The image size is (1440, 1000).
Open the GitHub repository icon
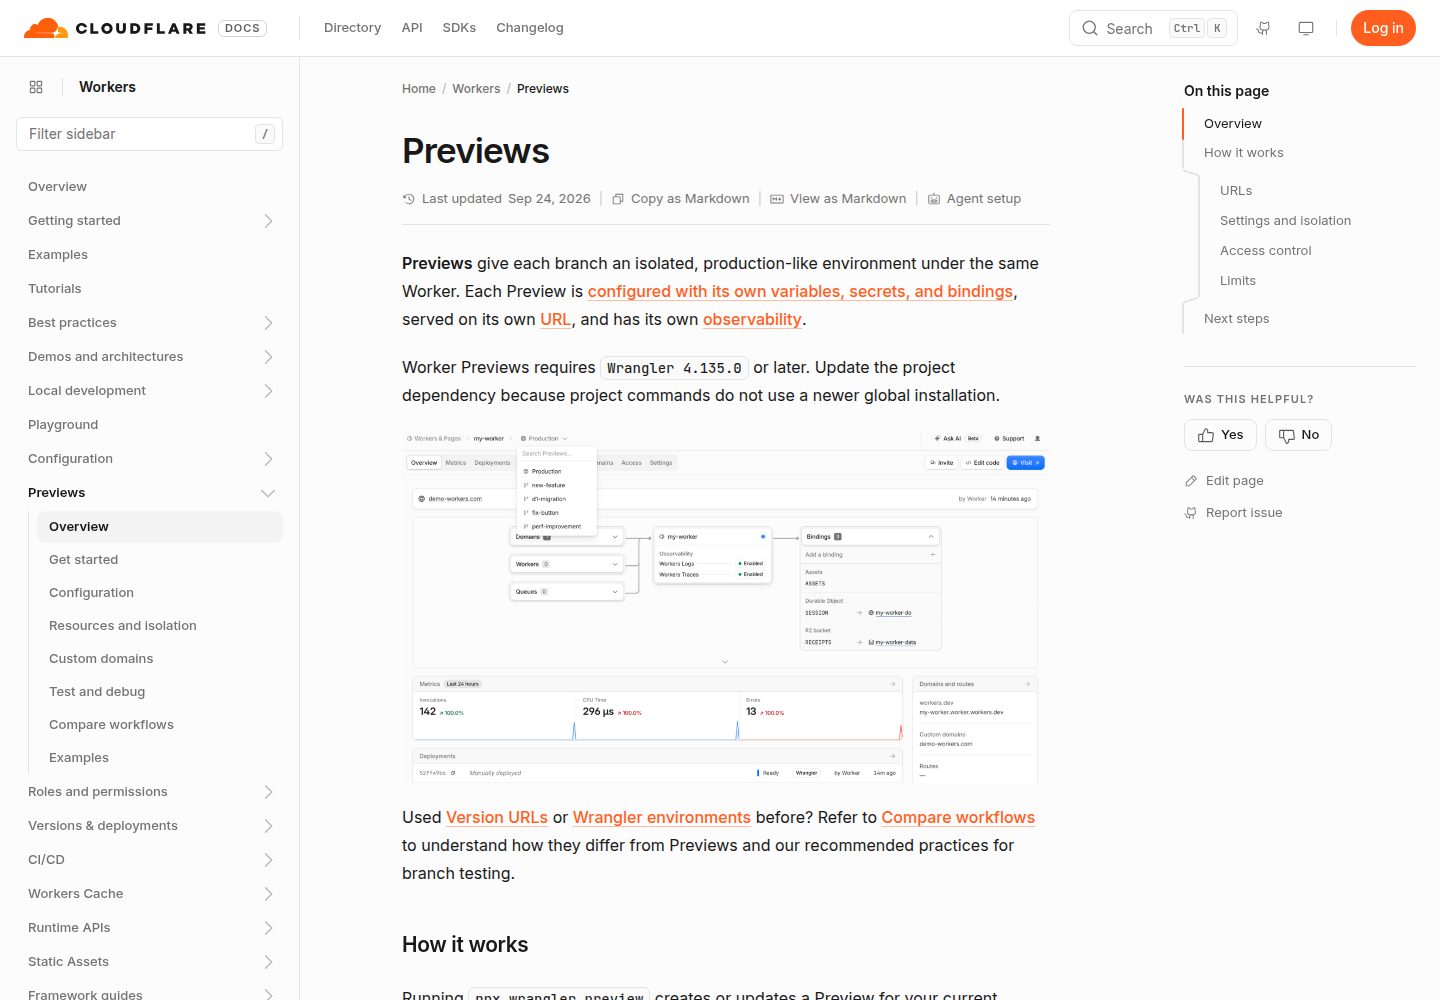(1264, 28)
